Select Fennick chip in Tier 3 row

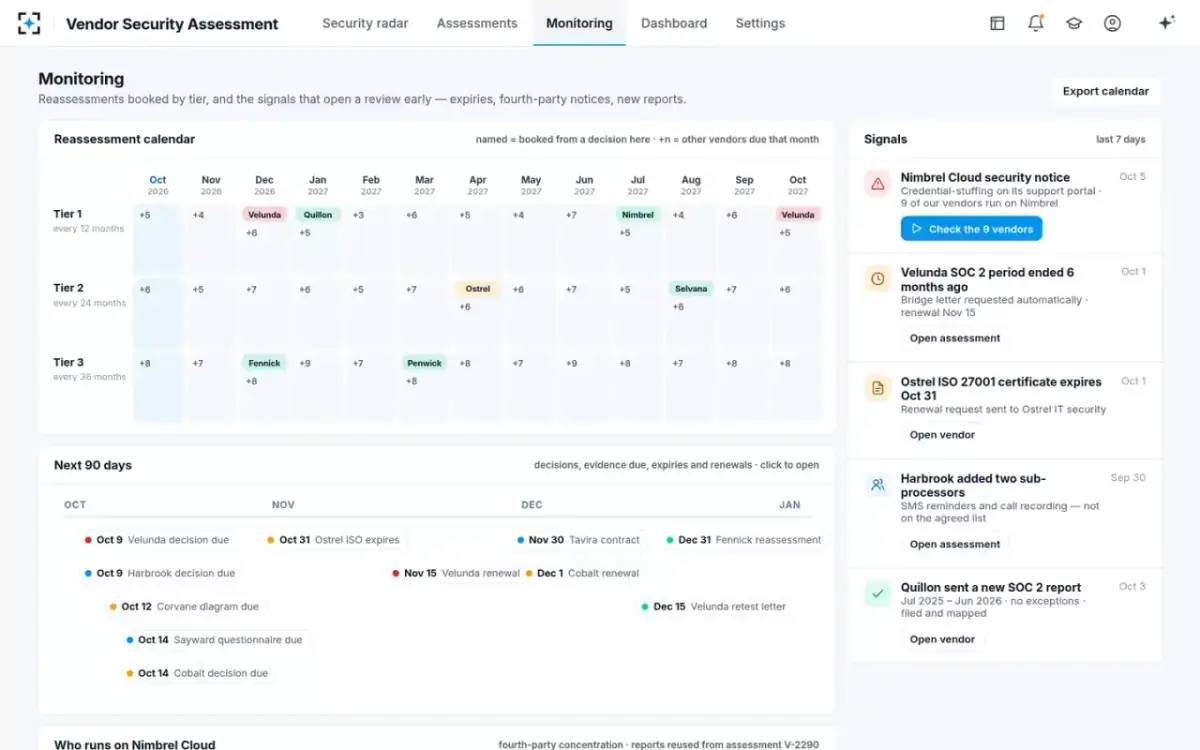click(x=264, y=363)
